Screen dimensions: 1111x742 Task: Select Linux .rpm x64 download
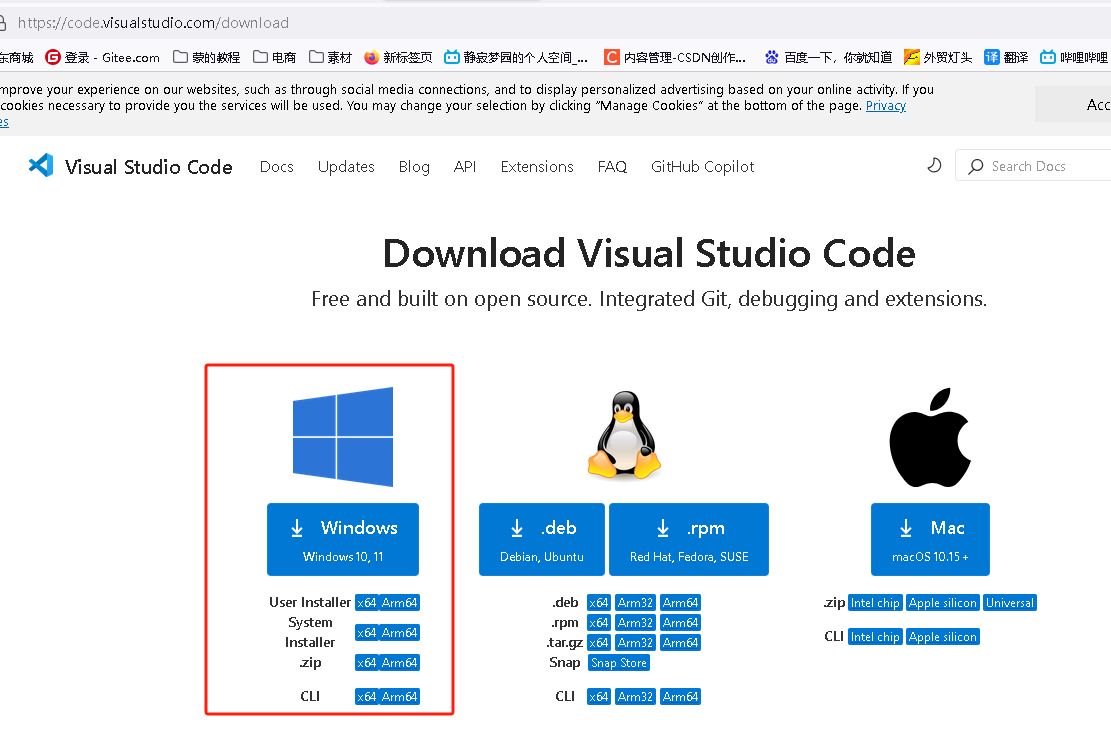[599, 622]
